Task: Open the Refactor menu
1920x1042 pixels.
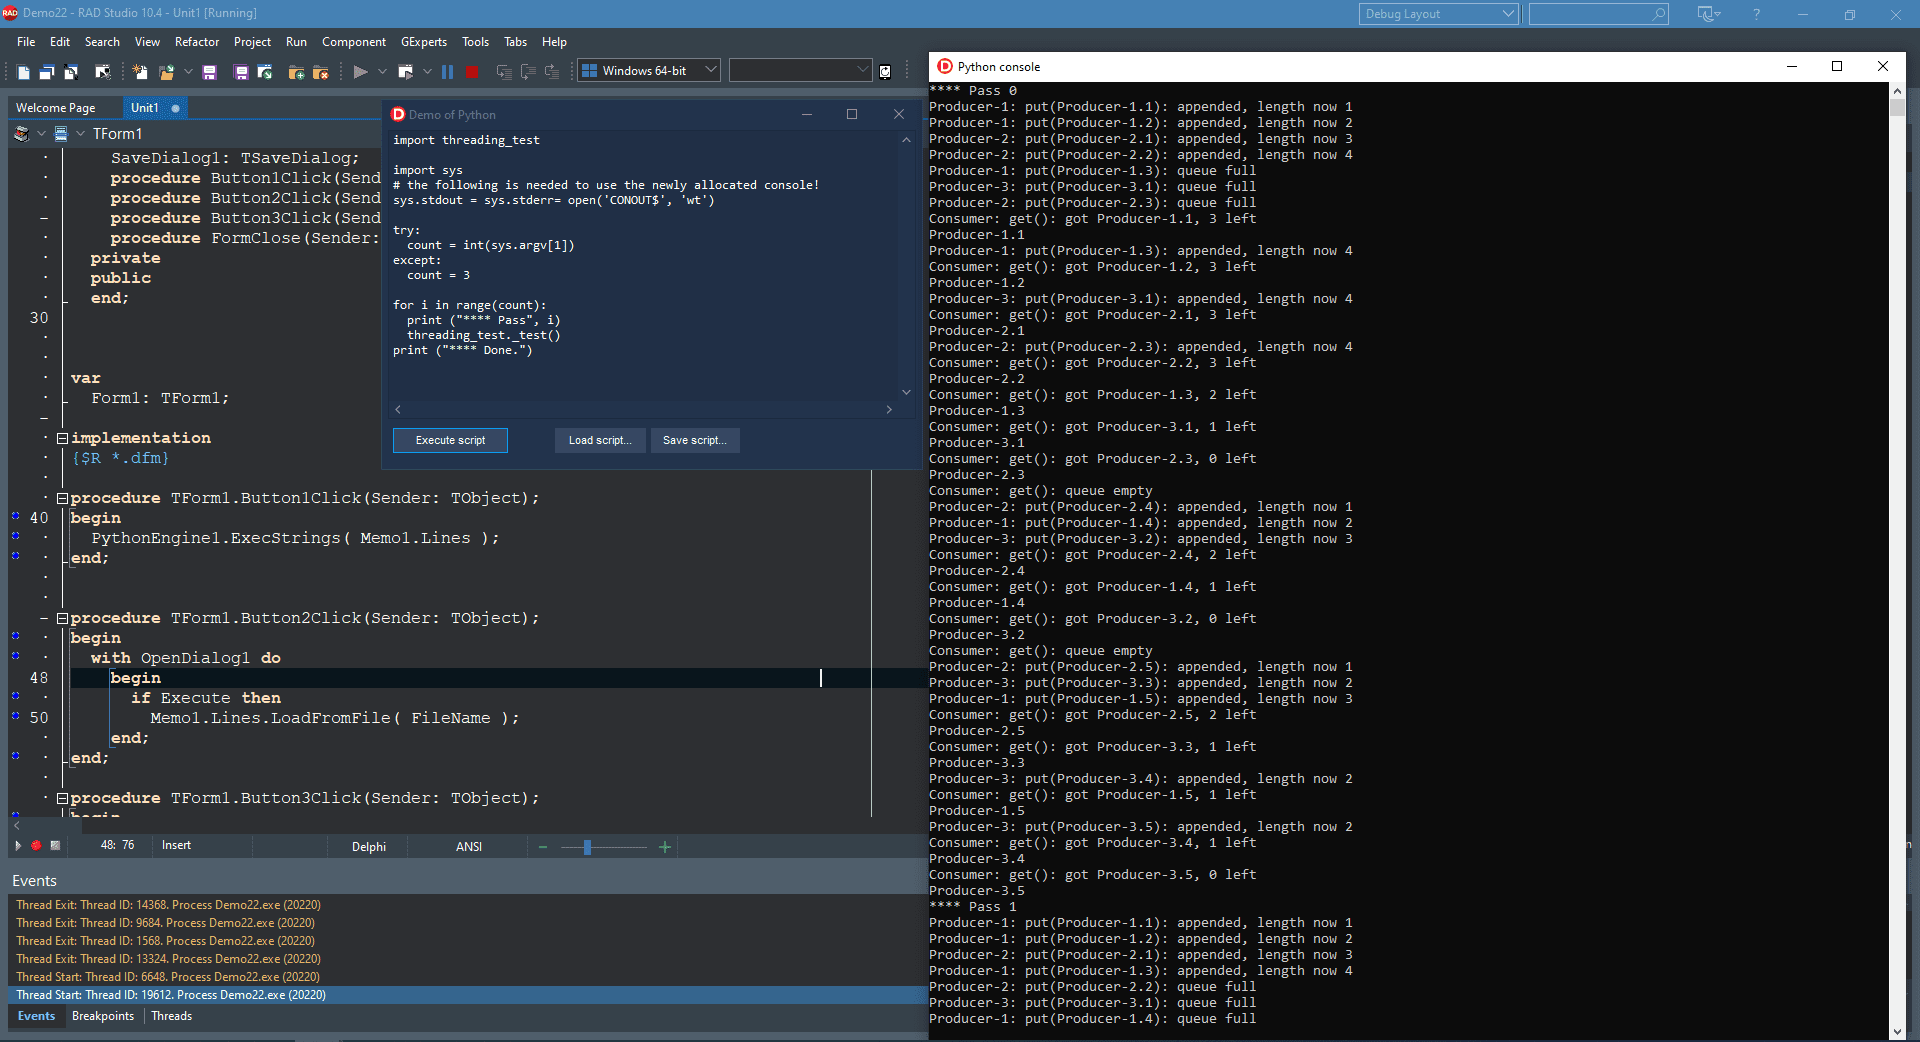Action: click(x=197, y=42)
